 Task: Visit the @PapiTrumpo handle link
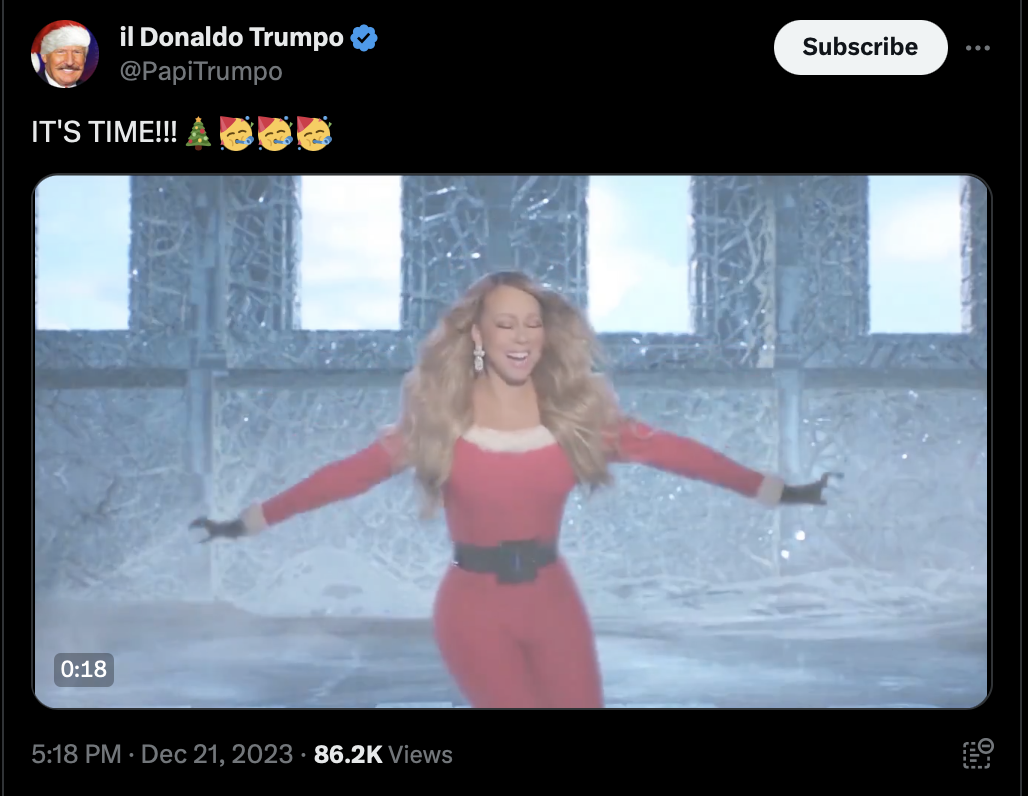(201, 71)
